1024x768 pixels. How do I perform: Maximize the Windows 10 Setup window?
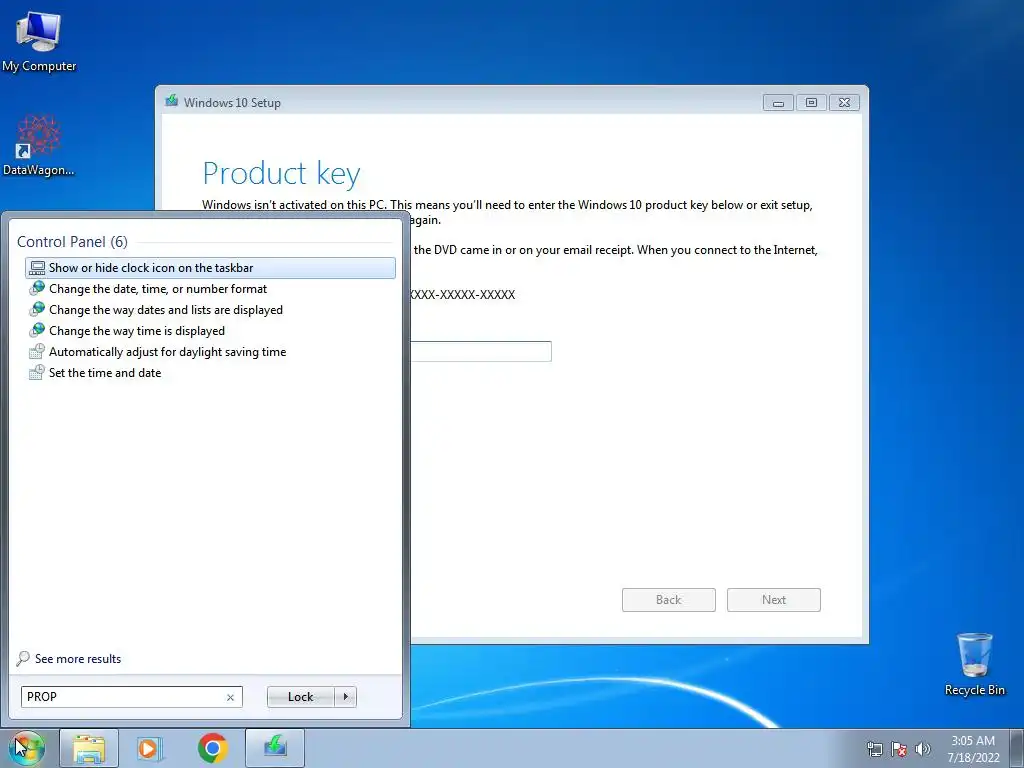click(811, 103)
